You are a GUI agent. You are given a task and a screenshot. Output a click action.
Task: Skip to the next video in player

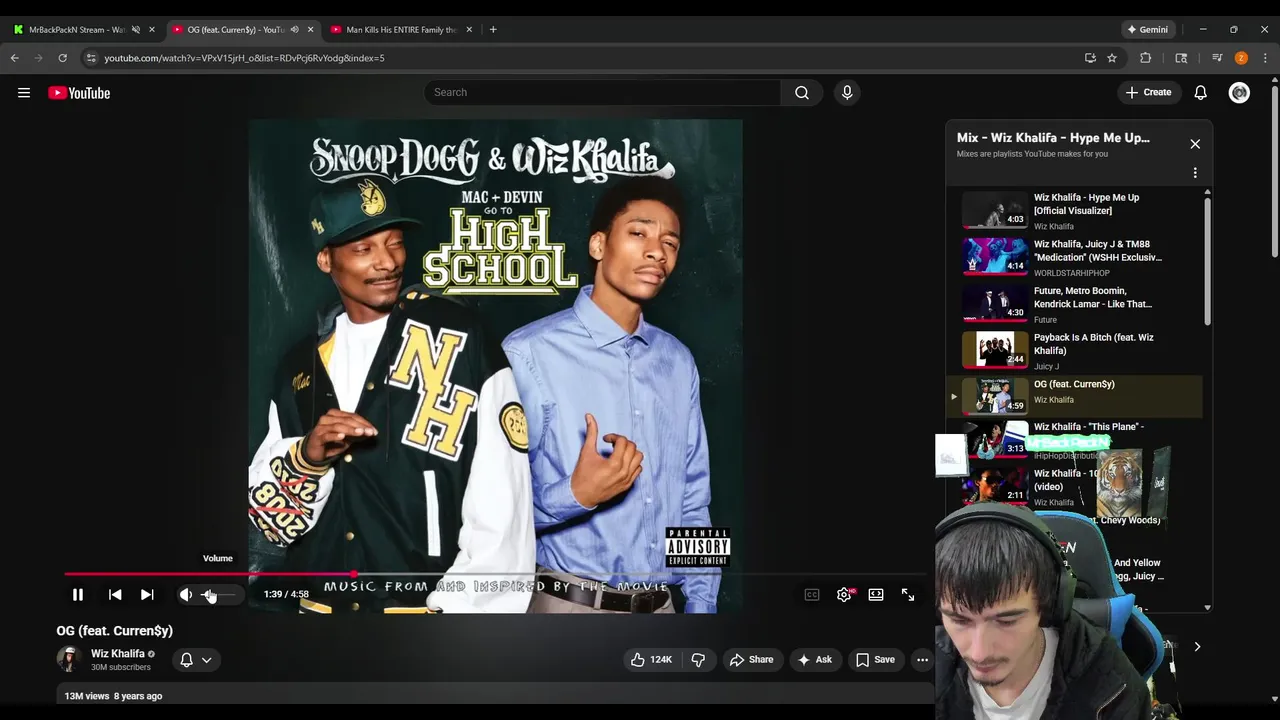(x=147, y=594)
